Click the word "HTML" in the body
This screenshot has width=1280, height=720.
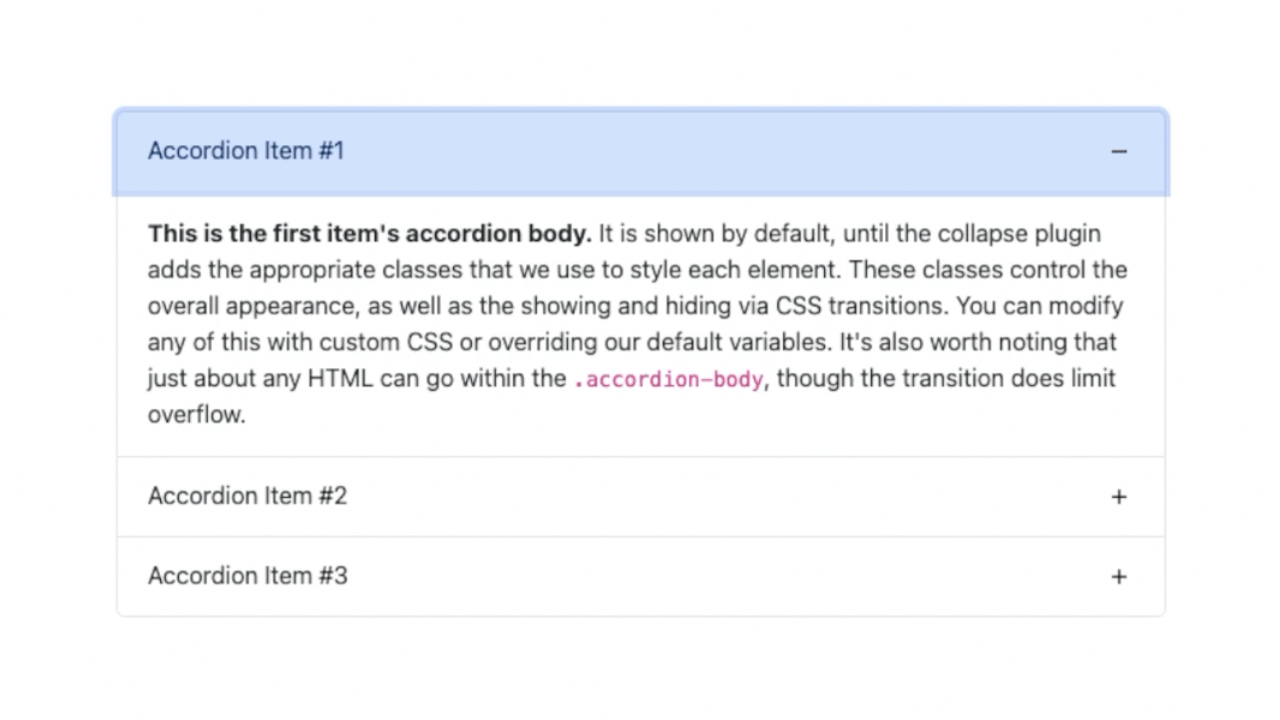coord(340,379)
